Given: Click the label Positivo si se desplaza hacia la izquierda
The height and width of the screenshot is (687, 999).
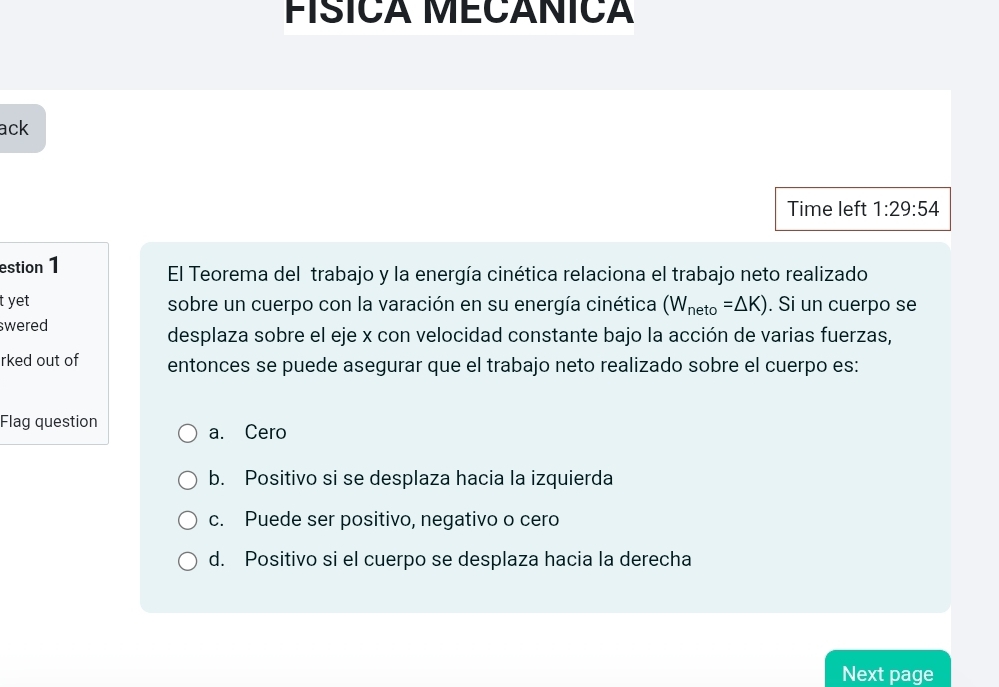Looking at the screenshot, I should [429, 478].
